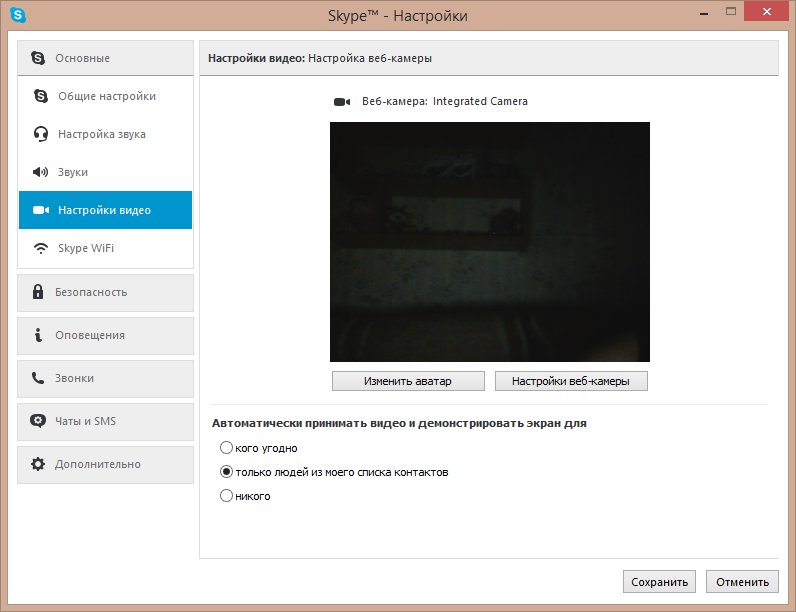The height and width of the screenshot is (612, 796).
Task: Open the Настройка звука page
Action: [x=106, y=134]
